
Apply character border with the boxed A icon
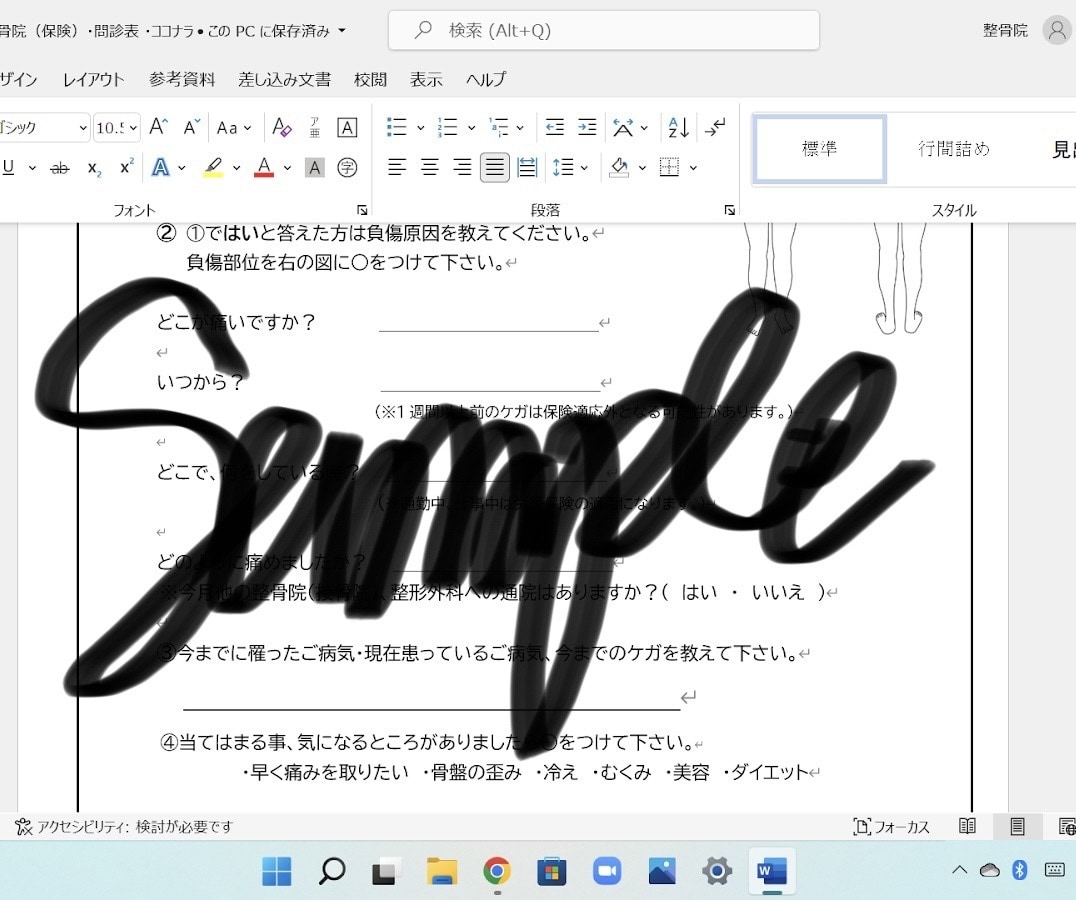[347, 127]
